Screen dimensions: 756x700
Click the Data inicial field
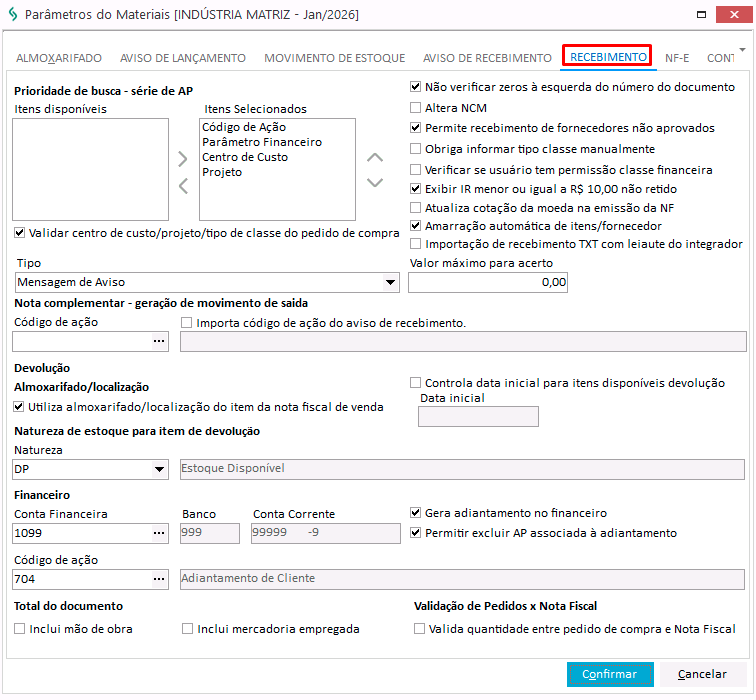(478, 417)
